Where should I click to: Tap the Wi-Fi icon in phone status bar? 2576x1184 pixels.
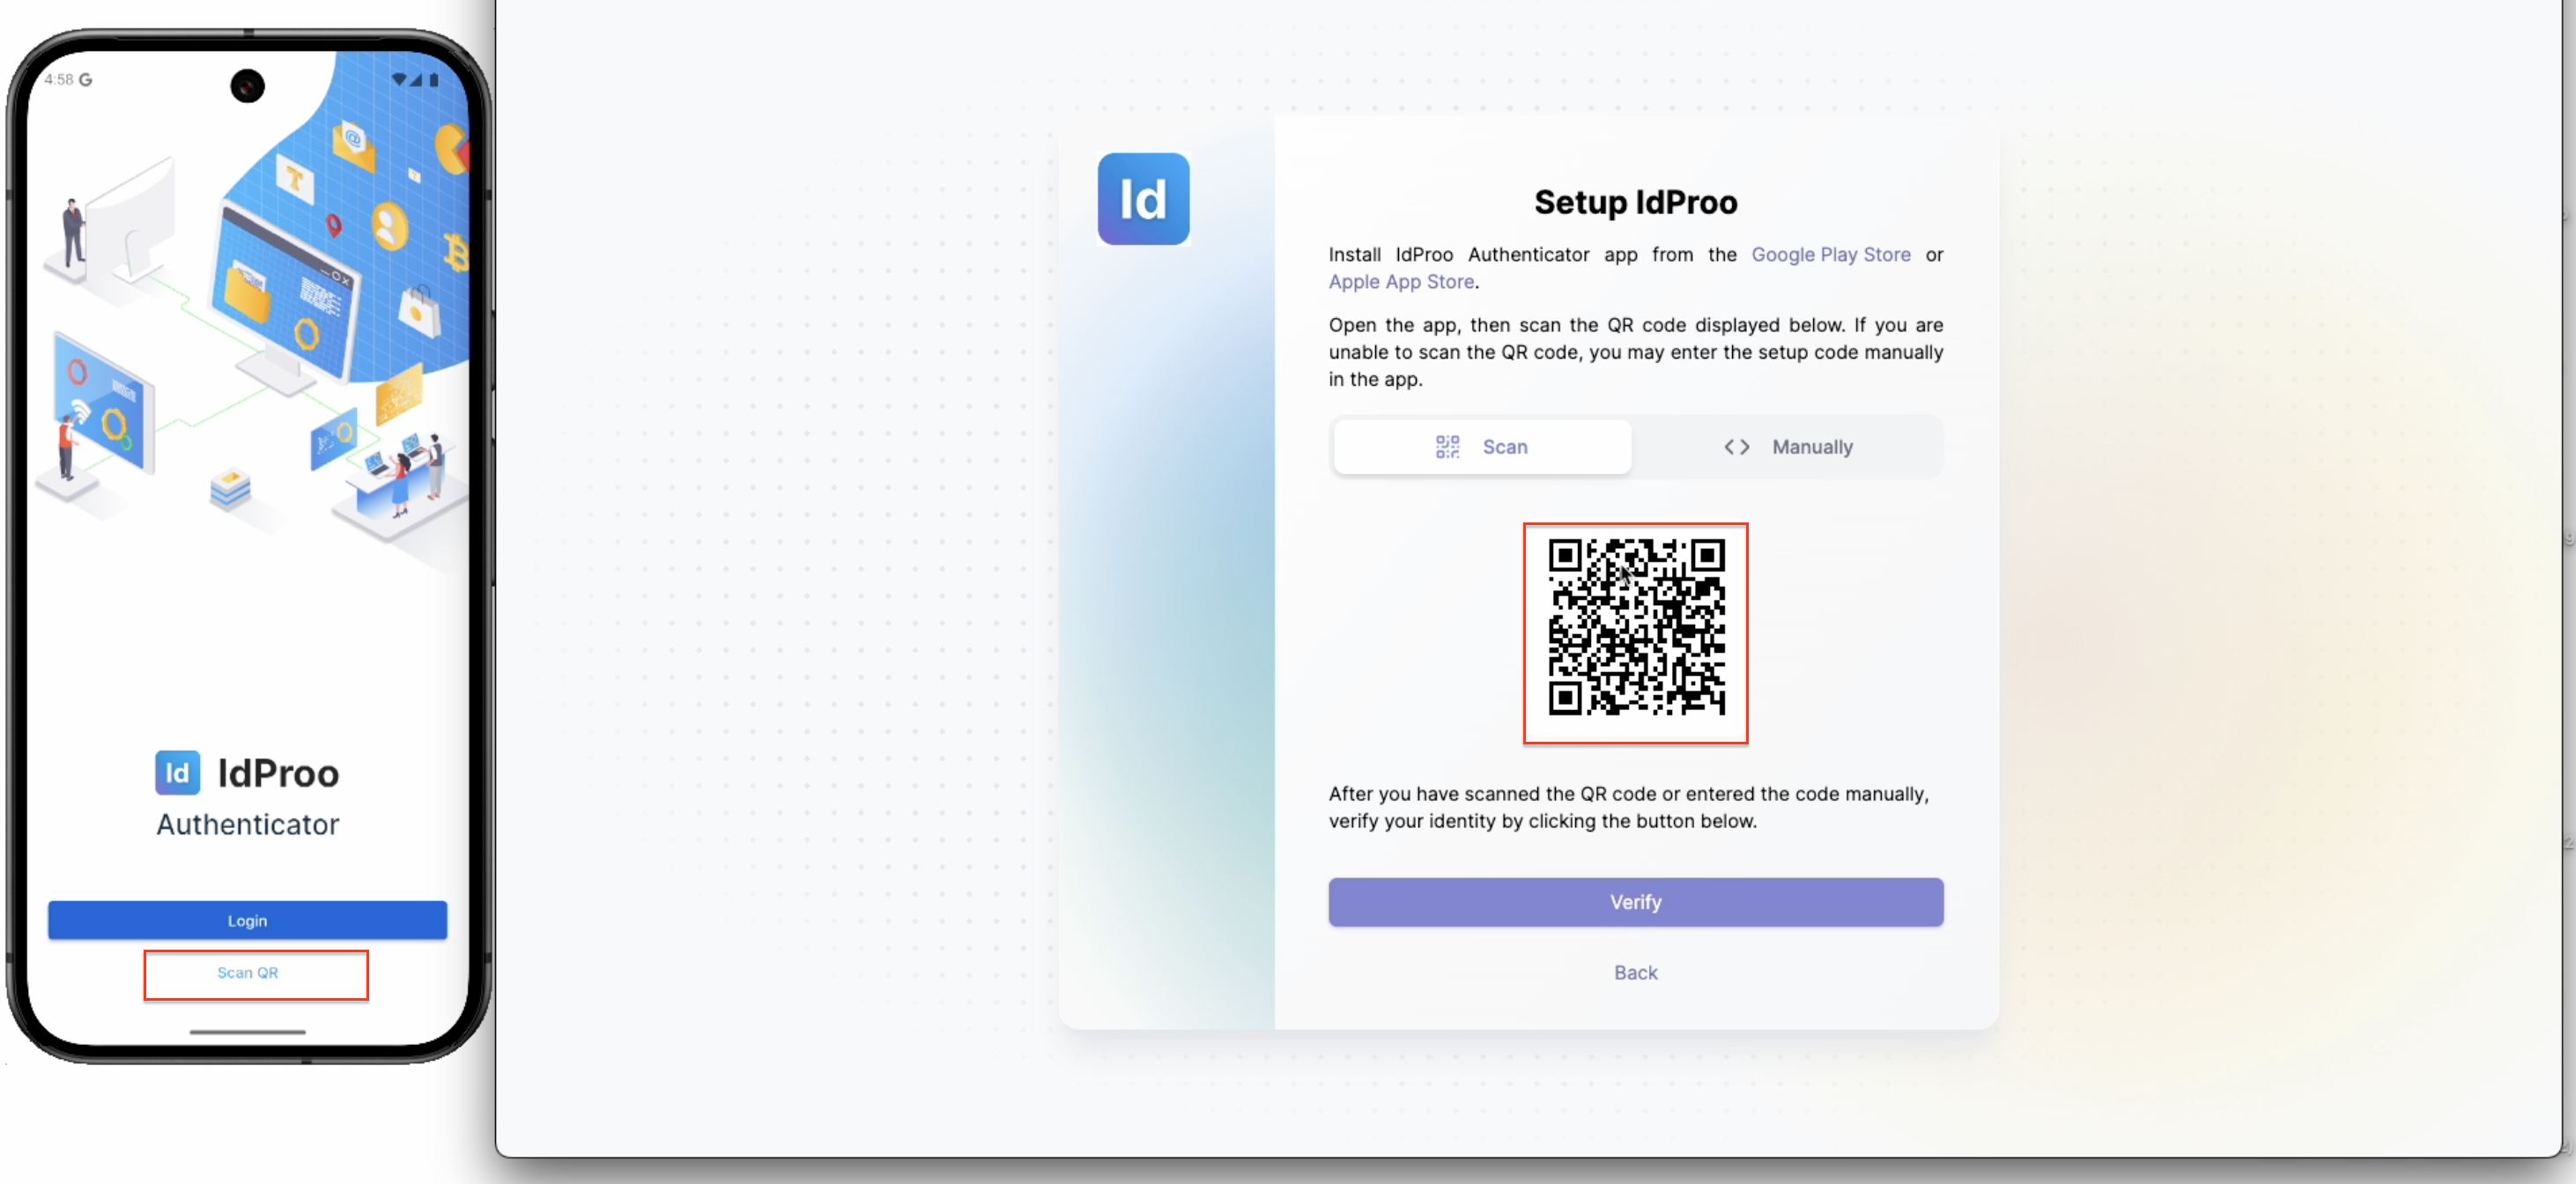pos(399,79)
